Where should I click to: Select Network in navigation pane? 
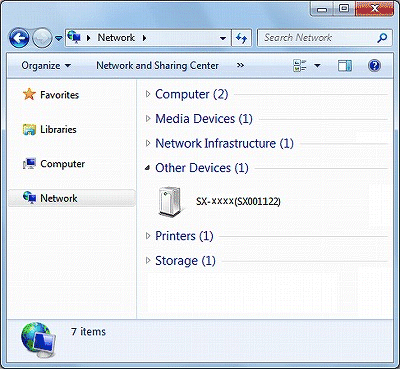59,198
